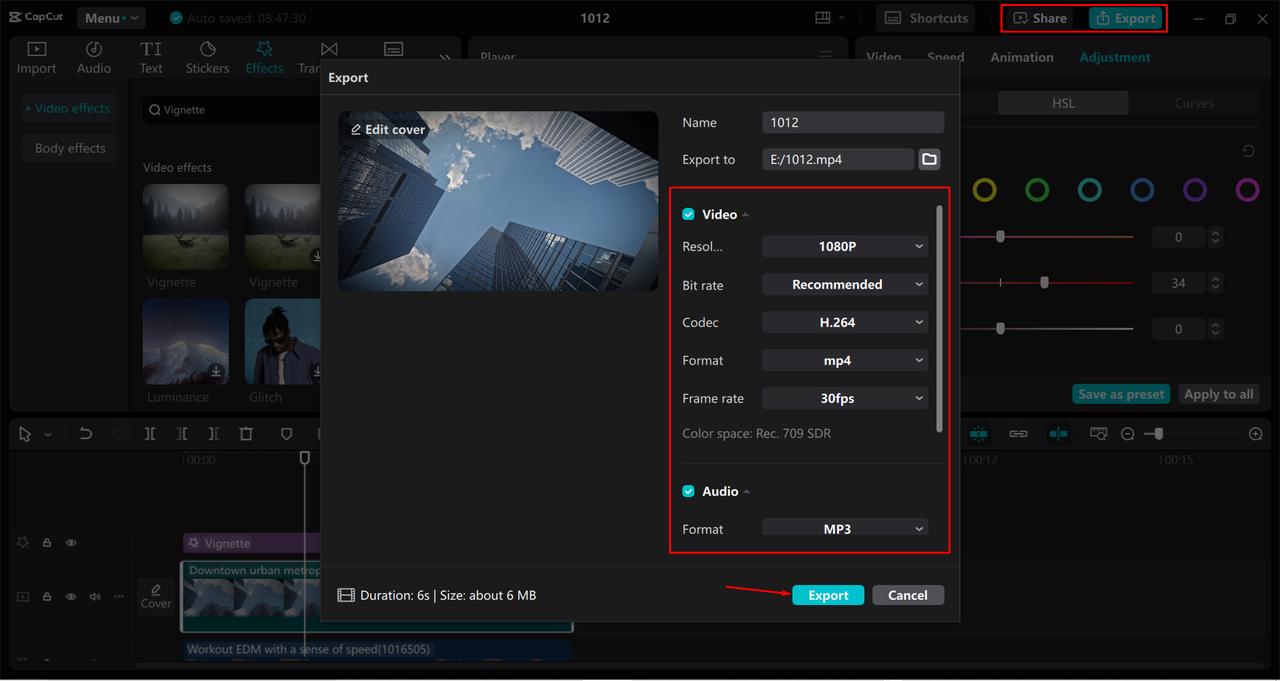
Task: Click the Apply to all button
Action: [1218, 394]
